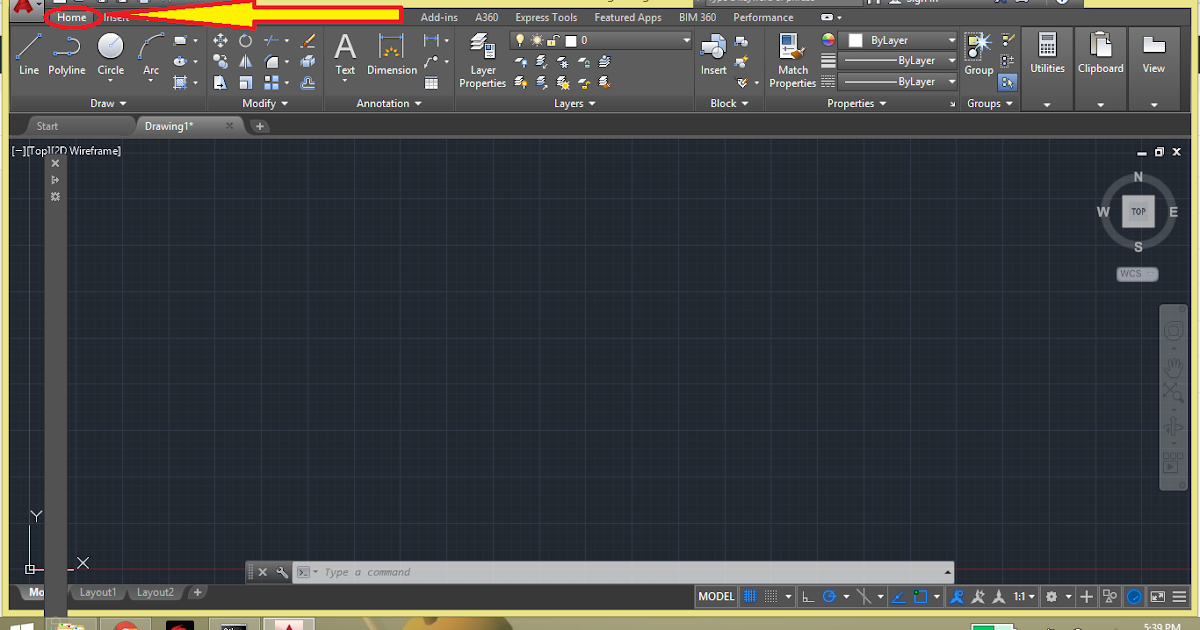Toggle snap mode dotted grid button
The image size is (1200, 630).
coord(772,597)
